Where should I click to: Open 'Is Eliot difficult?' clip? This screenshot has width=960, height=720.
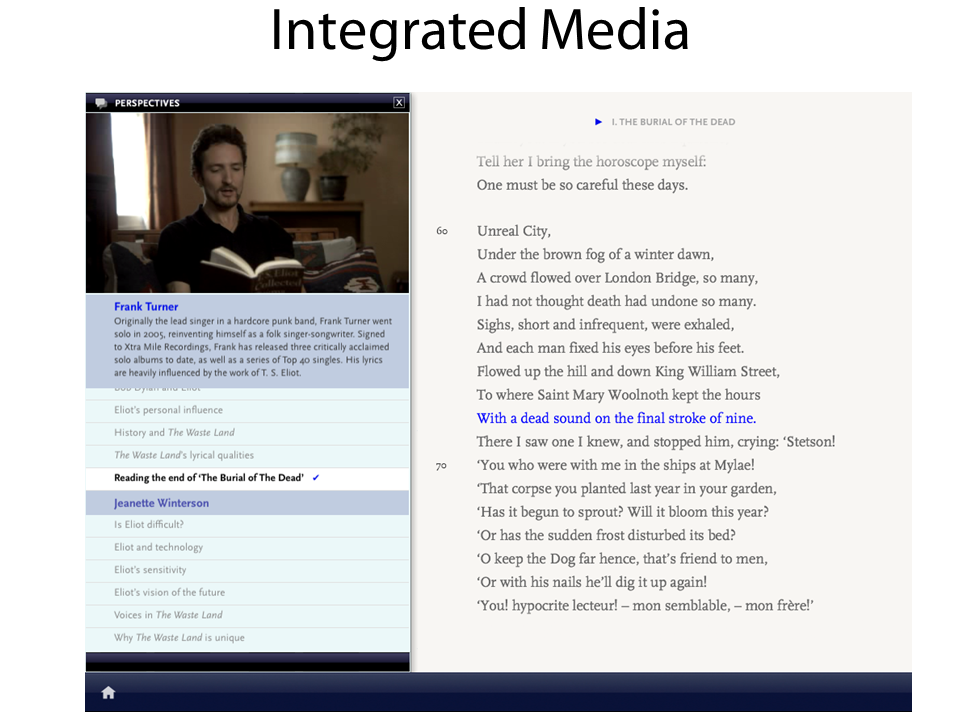pos(149,525)
